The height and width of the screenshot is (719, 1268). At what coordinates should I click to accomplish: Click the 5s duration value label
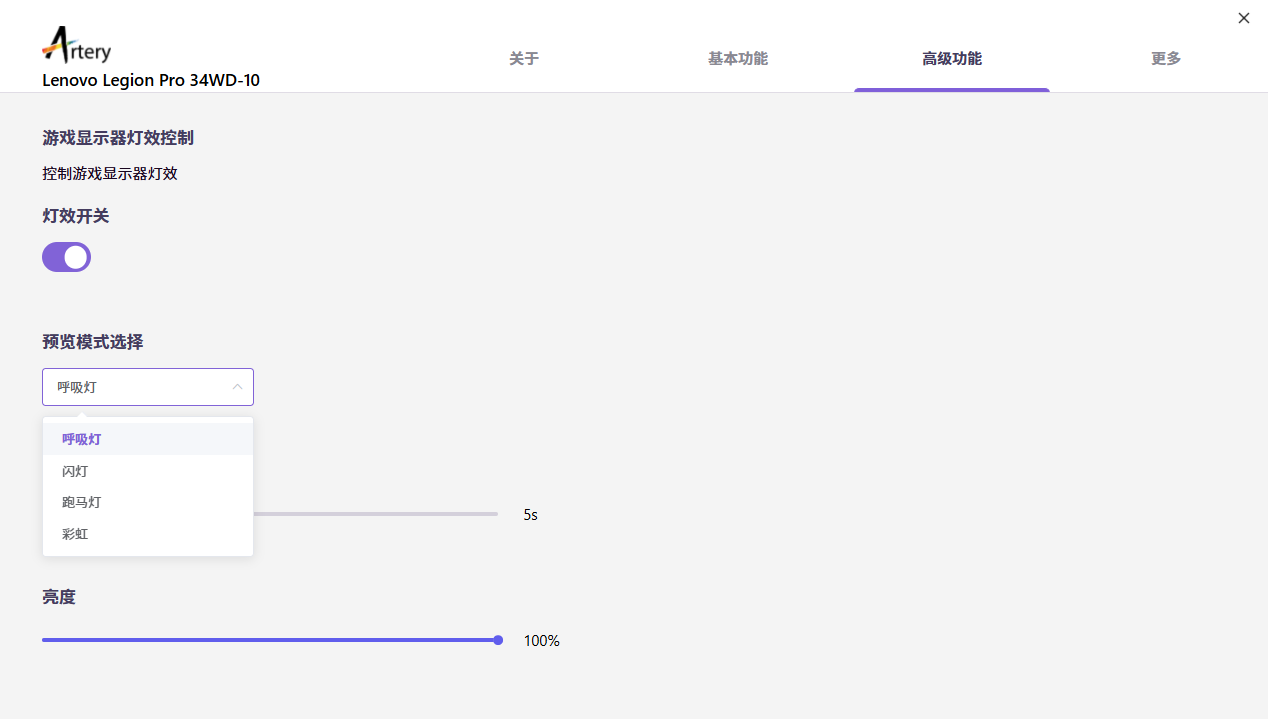click(530, 515)
